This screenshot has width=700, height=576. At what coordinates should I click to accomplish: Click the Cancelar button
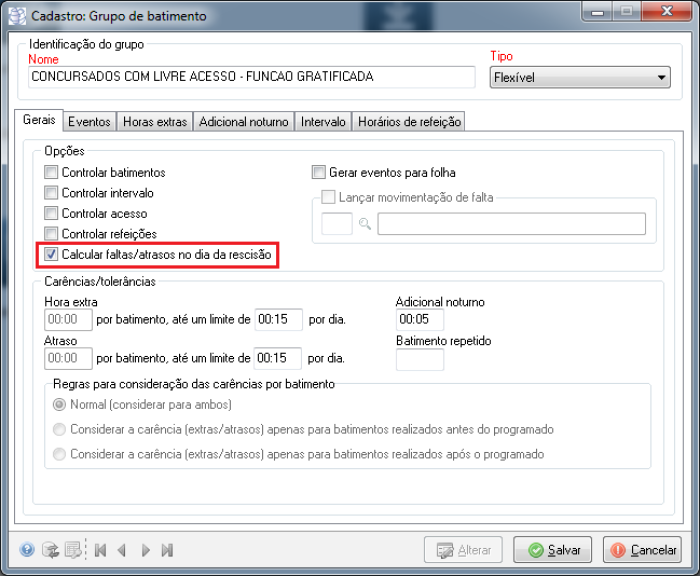pyautogui.click(x=641, y=550)
